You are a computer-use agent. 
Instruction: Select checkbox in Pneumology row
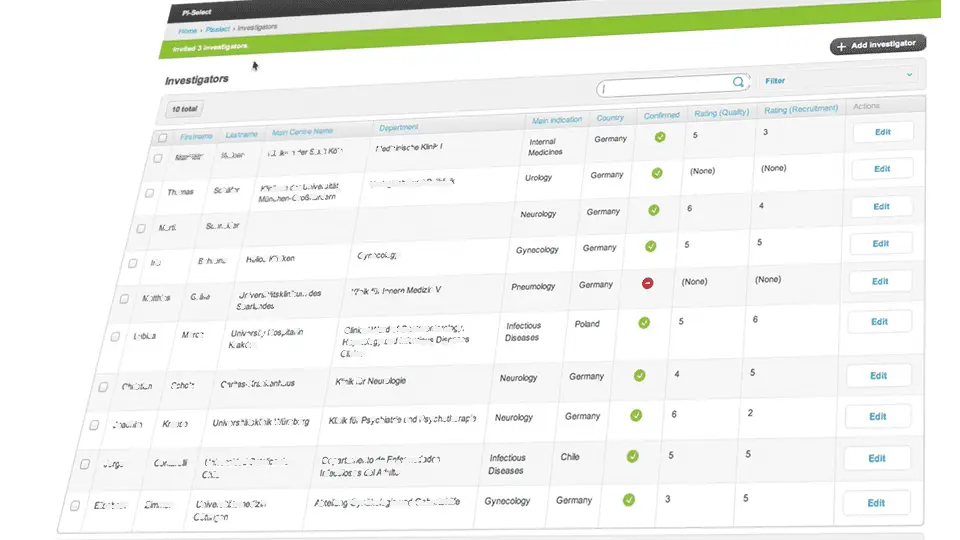(x=124, y=299)
